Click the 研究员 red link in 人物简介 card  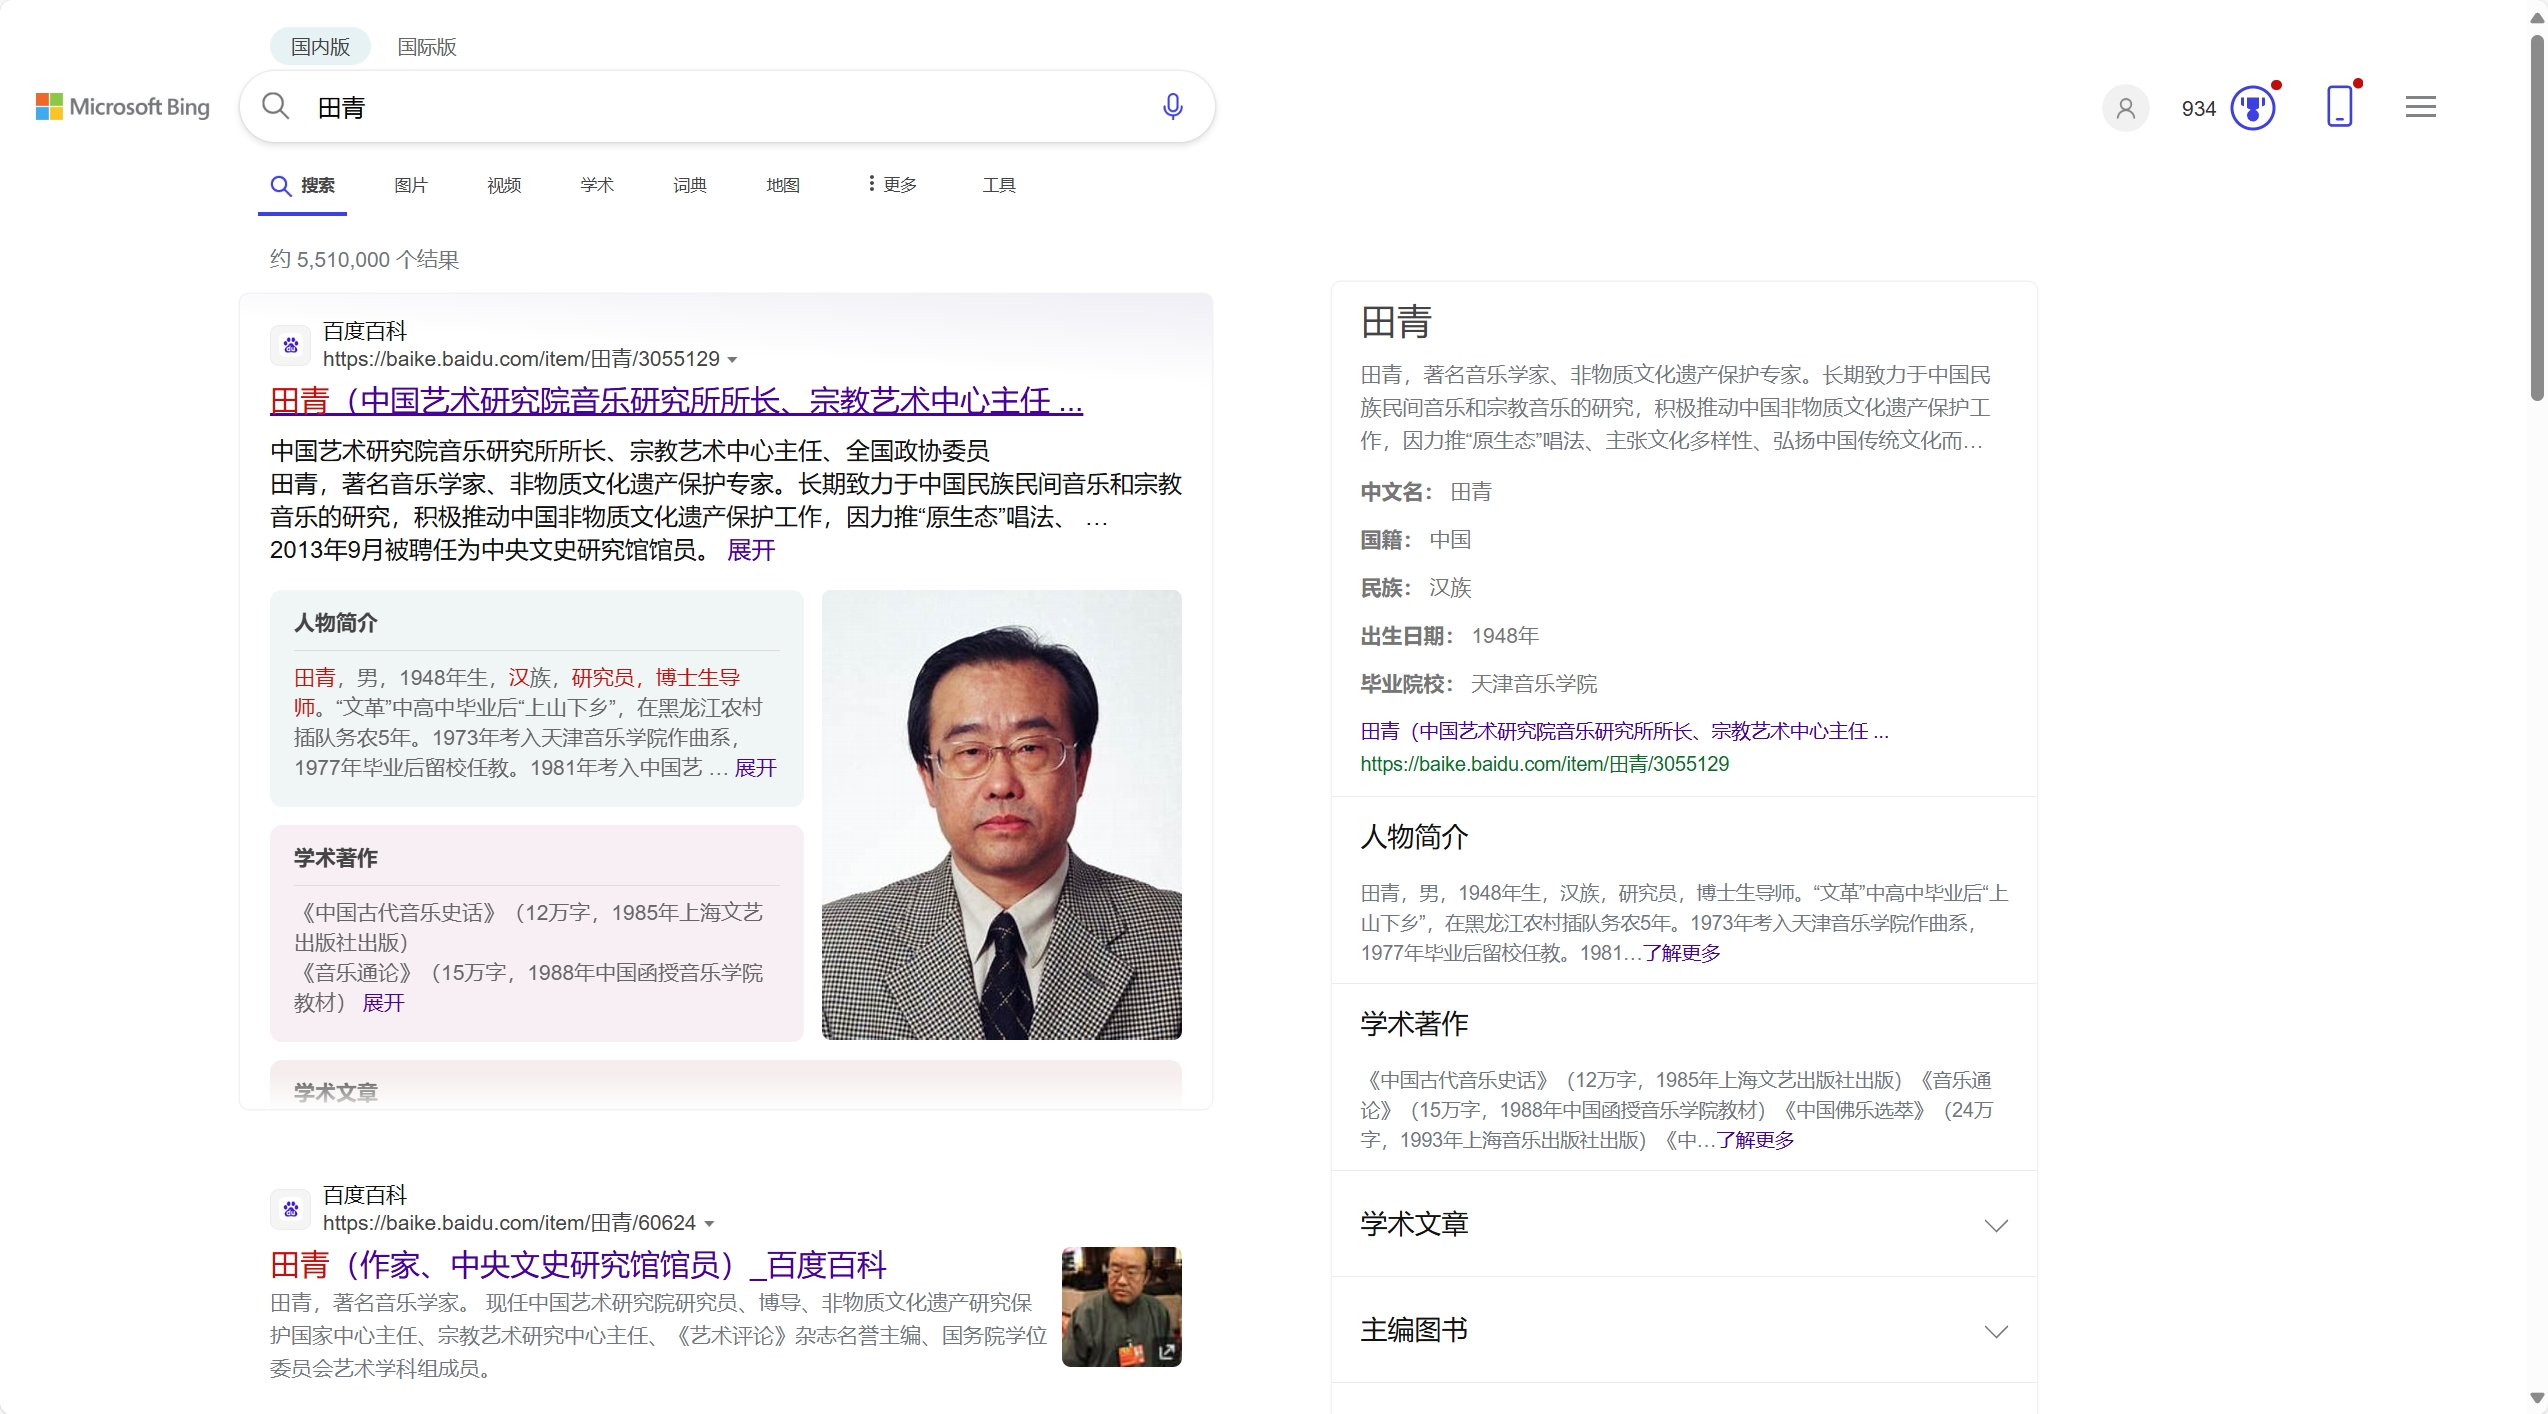[x=603, y=678]
